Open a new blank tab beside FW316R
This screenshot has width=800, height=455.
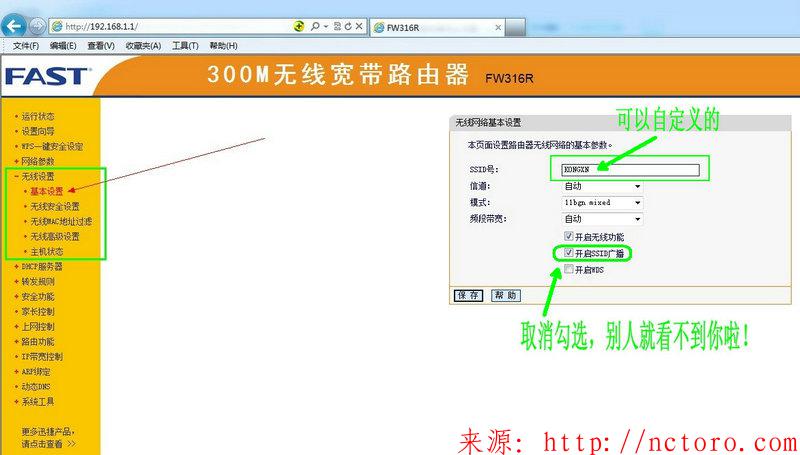coord(515,28)
